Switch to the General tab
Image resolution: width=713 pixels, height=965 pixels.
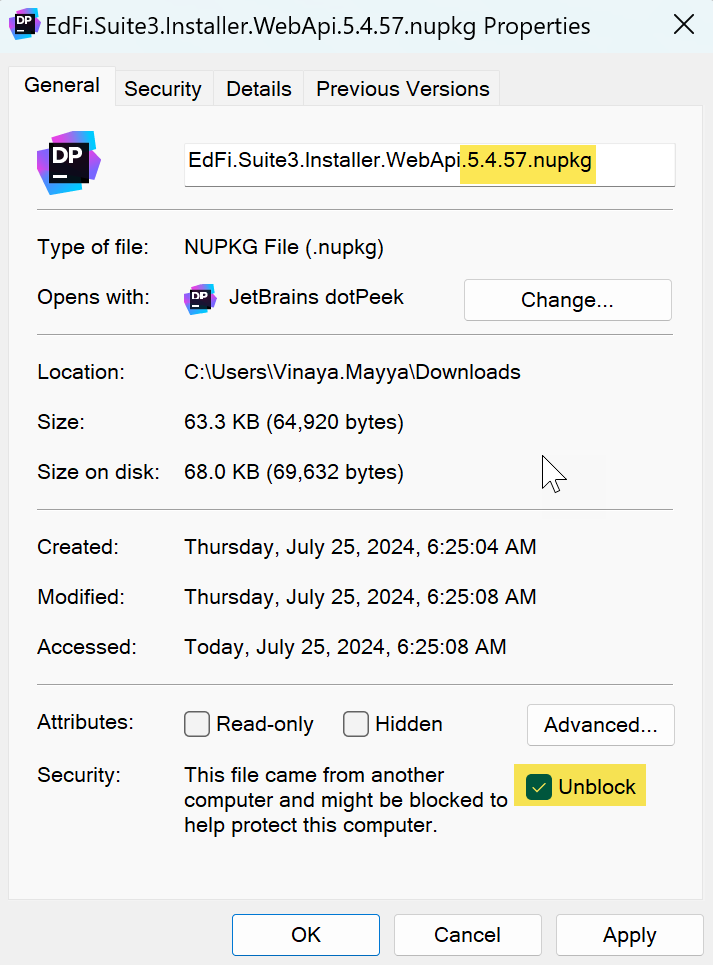point(62,86)
